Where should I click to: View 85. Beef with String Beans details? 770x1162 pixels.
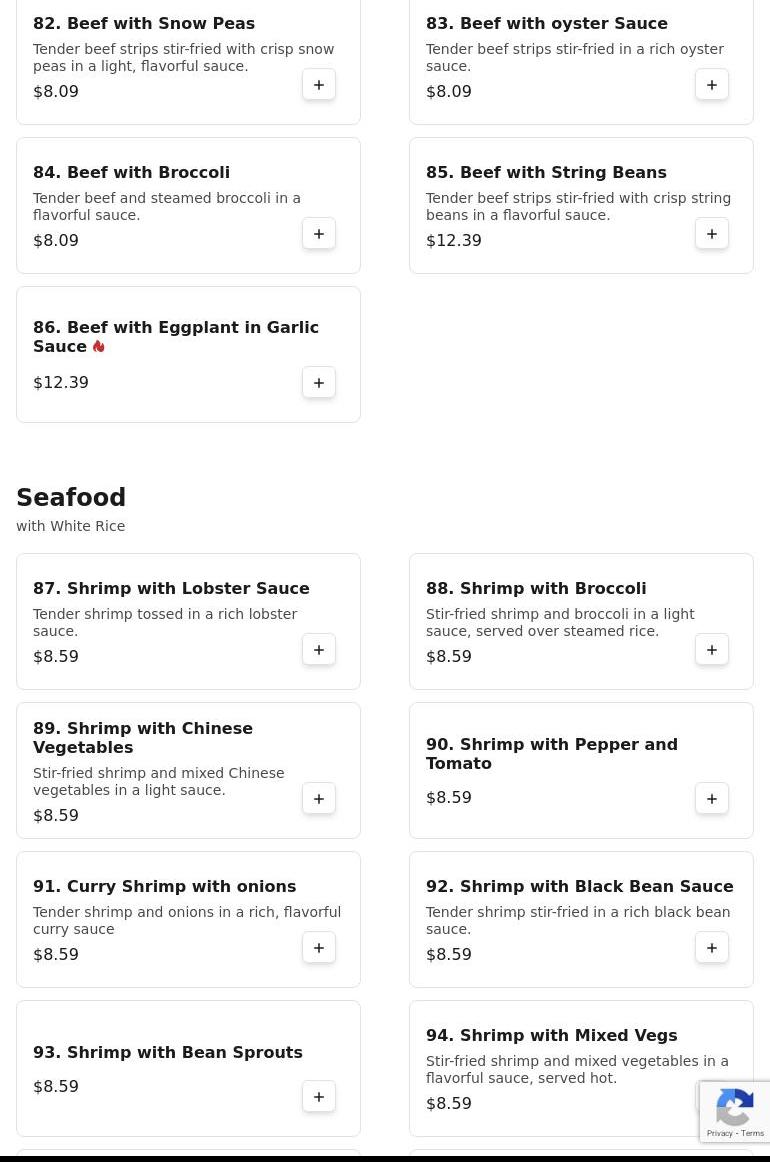coord(546,173)
